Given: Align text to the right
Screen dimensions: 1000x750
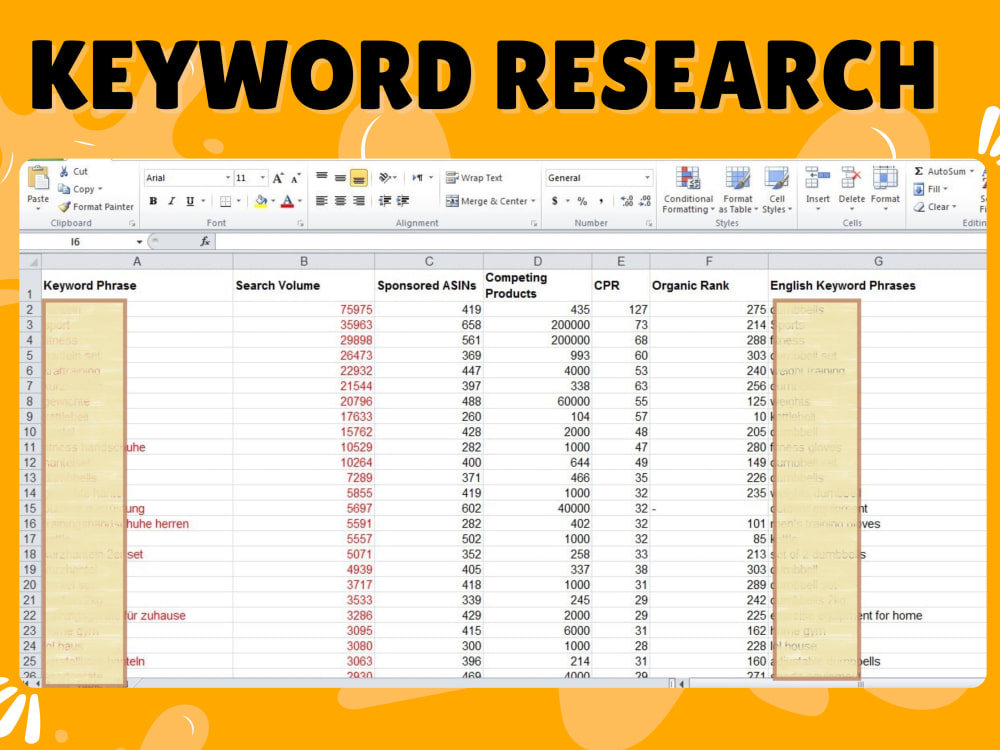Looking at the screenshot, I should pyautogui.click(x=359, y=201).
